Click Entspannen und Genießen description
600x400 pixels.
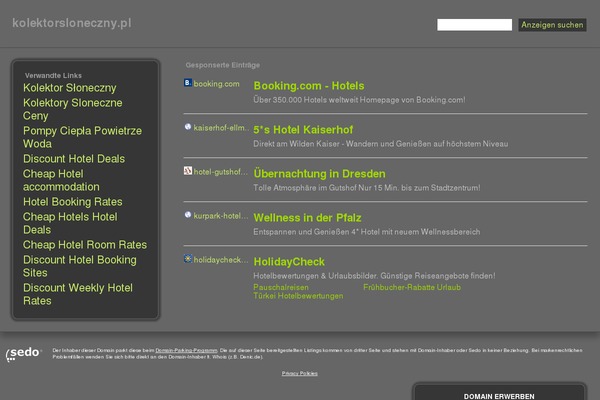point(367,232)
